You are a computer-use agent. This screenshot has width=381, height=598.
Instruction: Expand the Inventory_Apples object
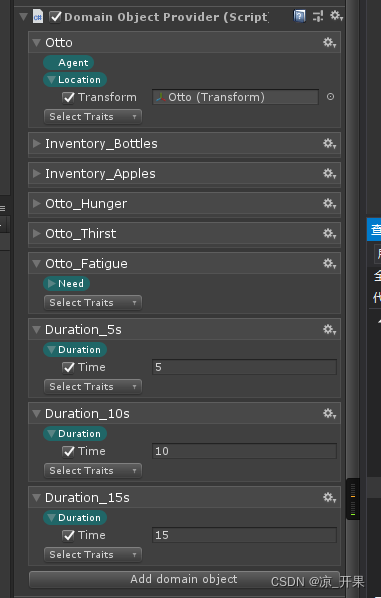37,174
